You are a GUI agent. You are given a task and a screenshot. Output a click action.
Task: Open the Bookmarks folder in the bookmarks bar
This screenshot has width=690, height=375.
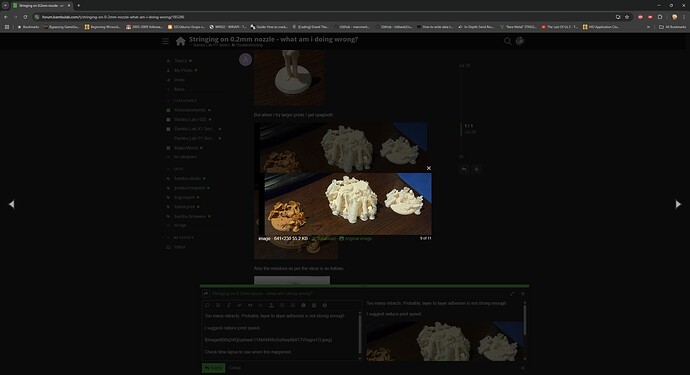[28, 27]
